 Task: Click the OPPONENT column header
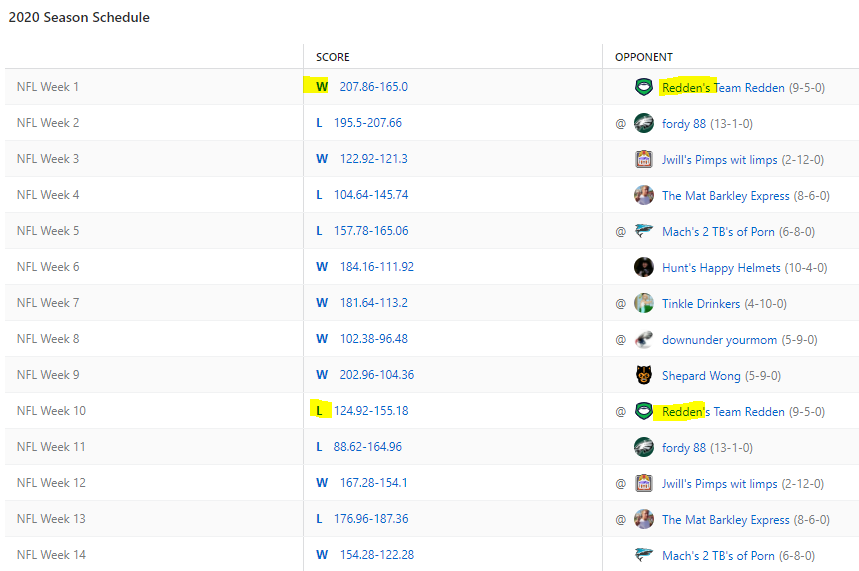644,57
